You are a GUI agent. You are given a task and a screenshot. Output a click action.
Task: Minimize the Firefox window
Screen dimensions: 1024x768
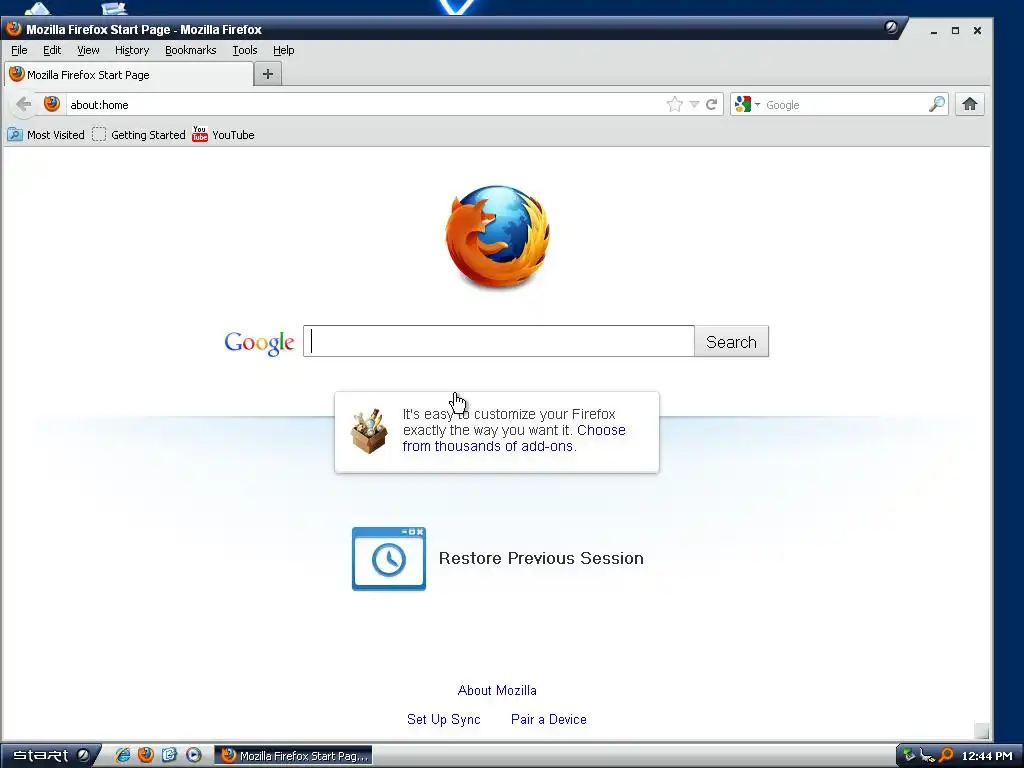click(934, 30)
